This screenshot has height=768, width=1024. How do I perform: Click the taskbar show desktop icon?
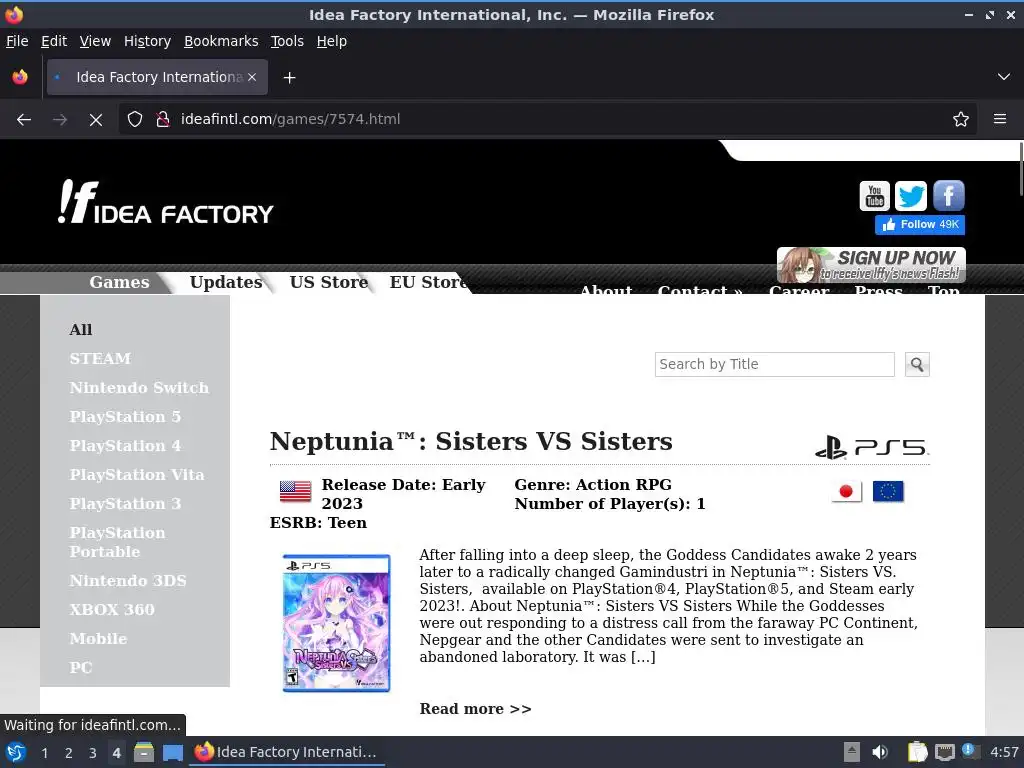(172, 752)
